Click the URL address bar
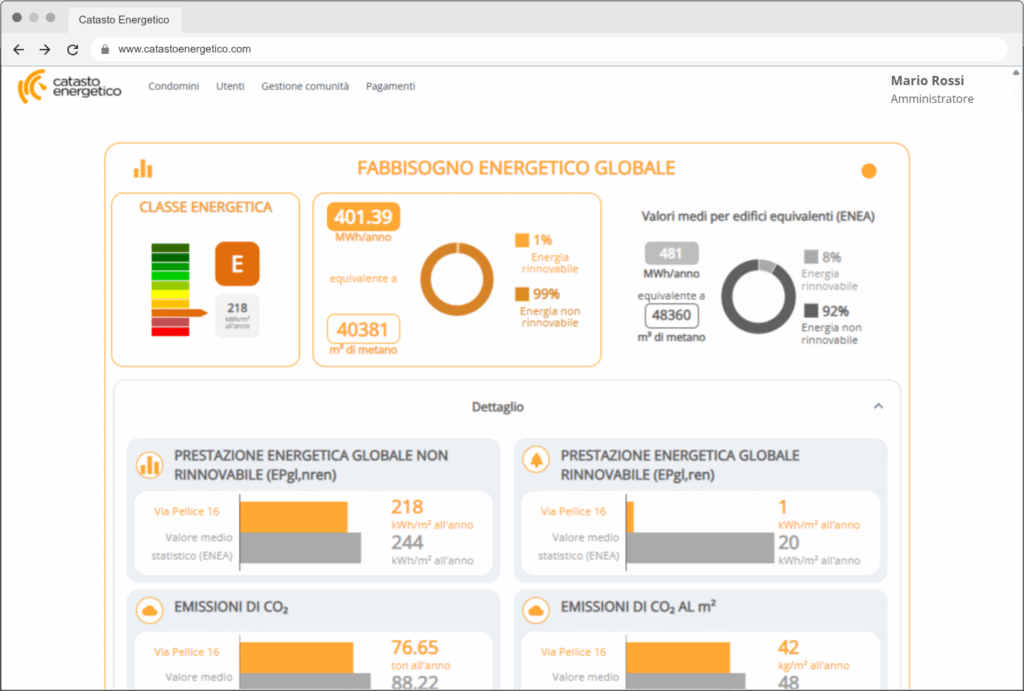This screenshot has width=1024, height=691. pos(550,49)
